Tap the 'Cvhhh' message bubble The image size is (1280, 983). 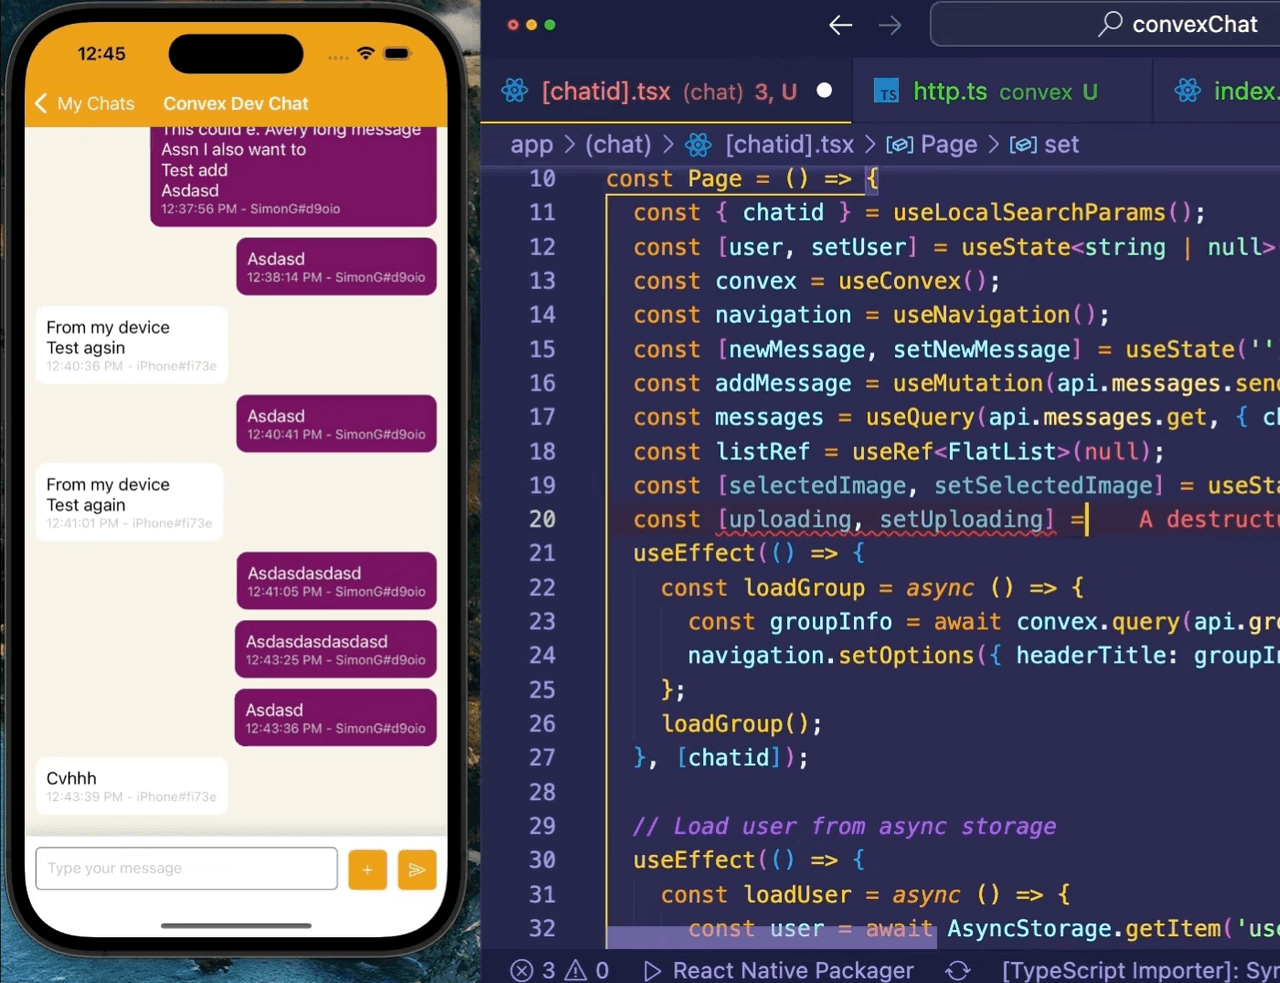(131, 785)
